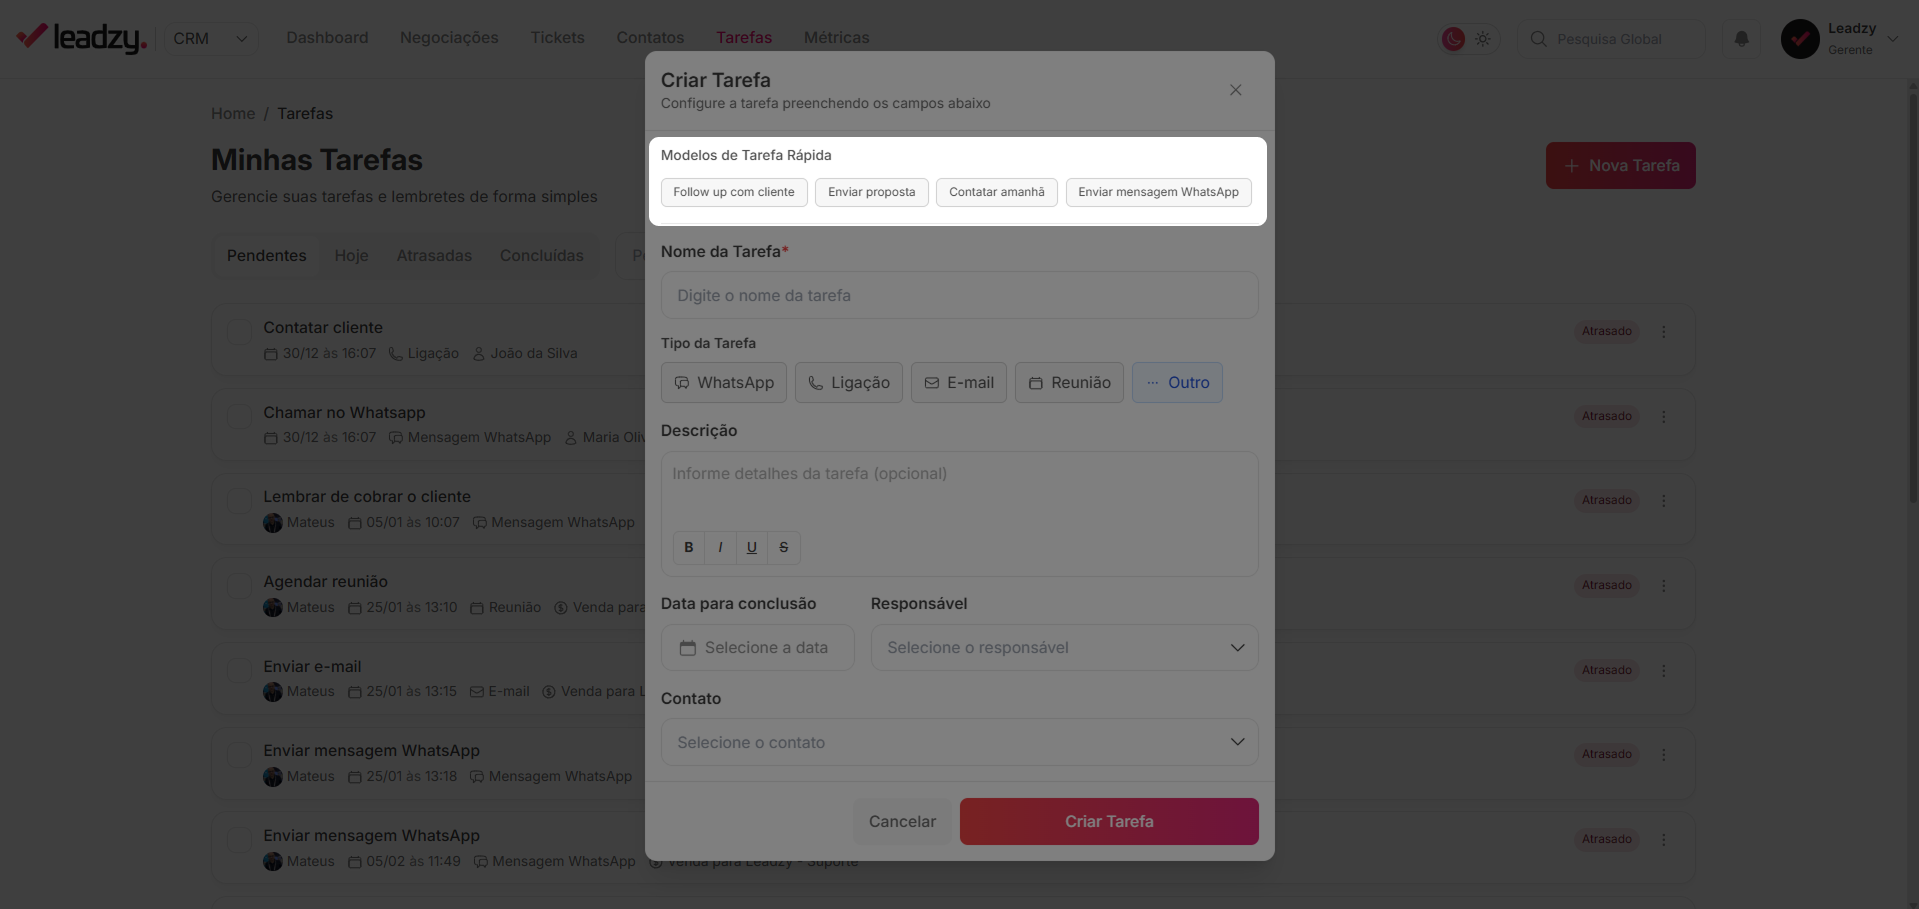Apply Contatar amanhã template
Screen dimensions: 1919x909
997,192
